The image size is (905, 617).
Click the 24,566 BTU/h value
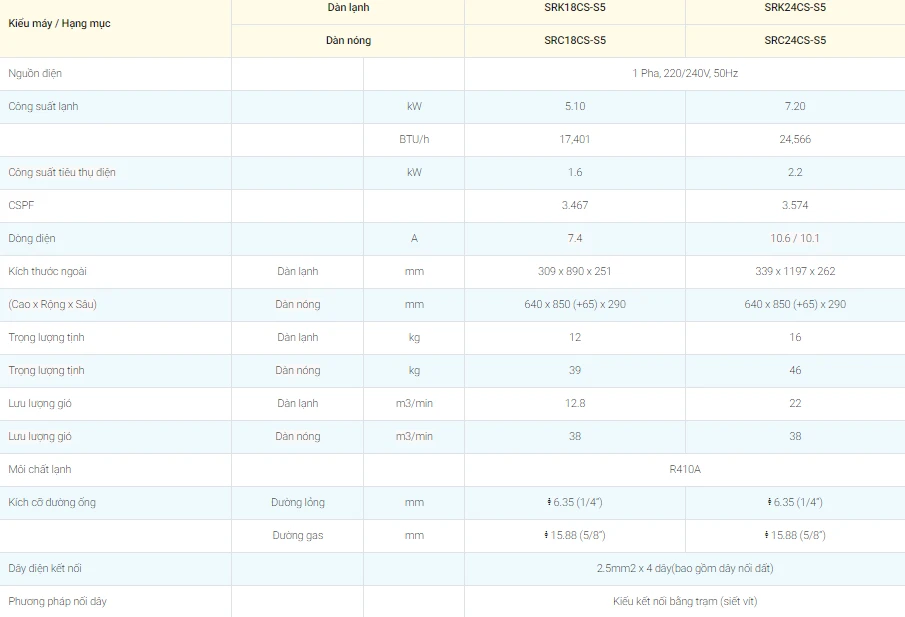coord(794,139)
